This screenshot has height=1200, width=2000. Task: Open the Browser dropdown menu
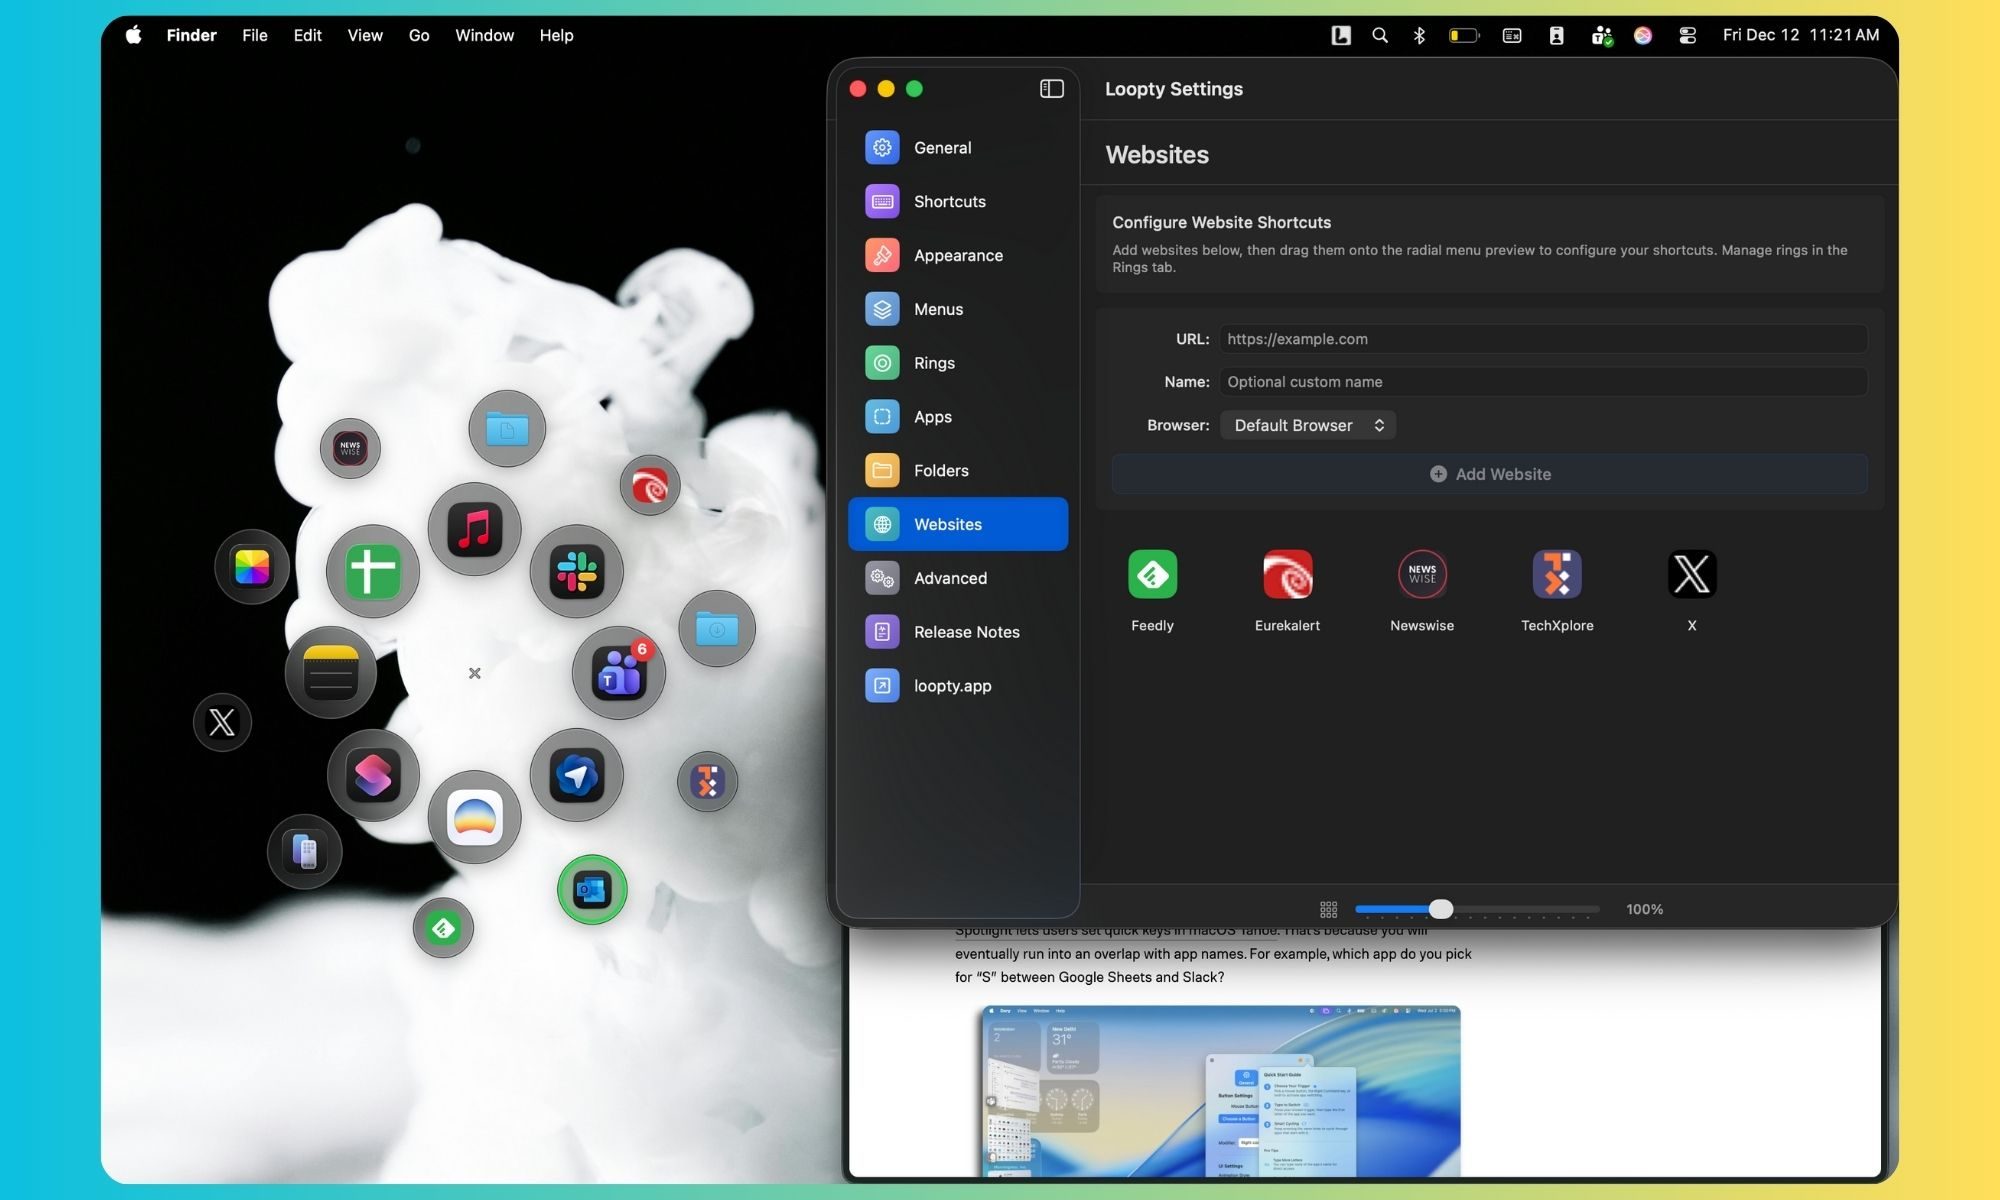coord(1307,425)
